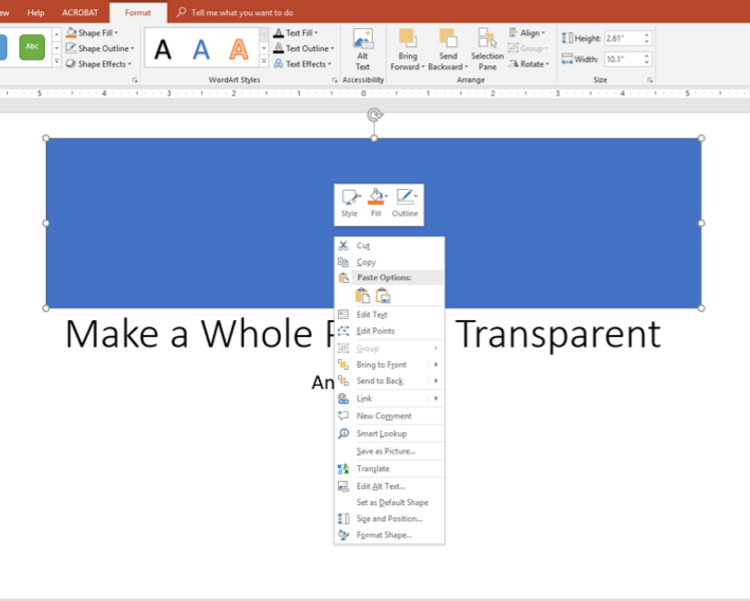Click the top-right corner sizing handle
750x601 pixels.
[701, 138]
